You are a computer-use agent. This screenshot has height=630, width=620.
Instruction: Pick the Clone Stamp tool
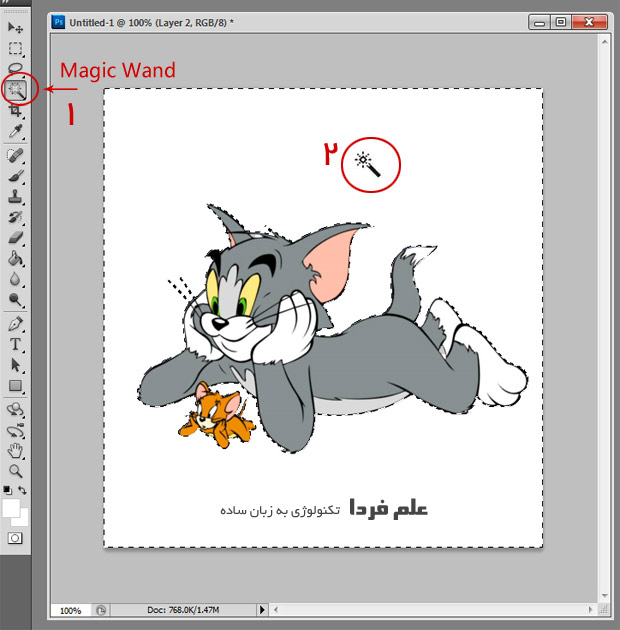[16, 197]
